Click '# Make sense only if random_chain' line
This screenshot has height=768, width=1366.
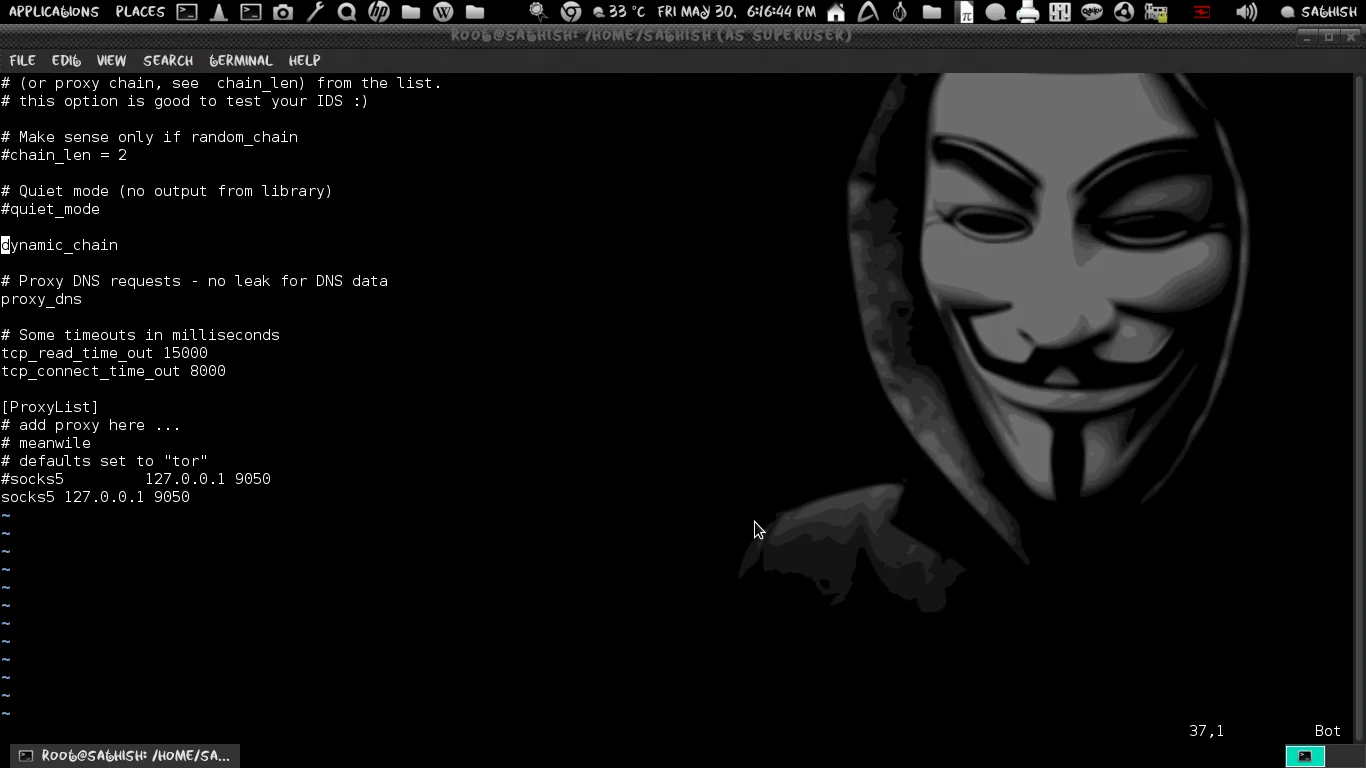[149, 137]
